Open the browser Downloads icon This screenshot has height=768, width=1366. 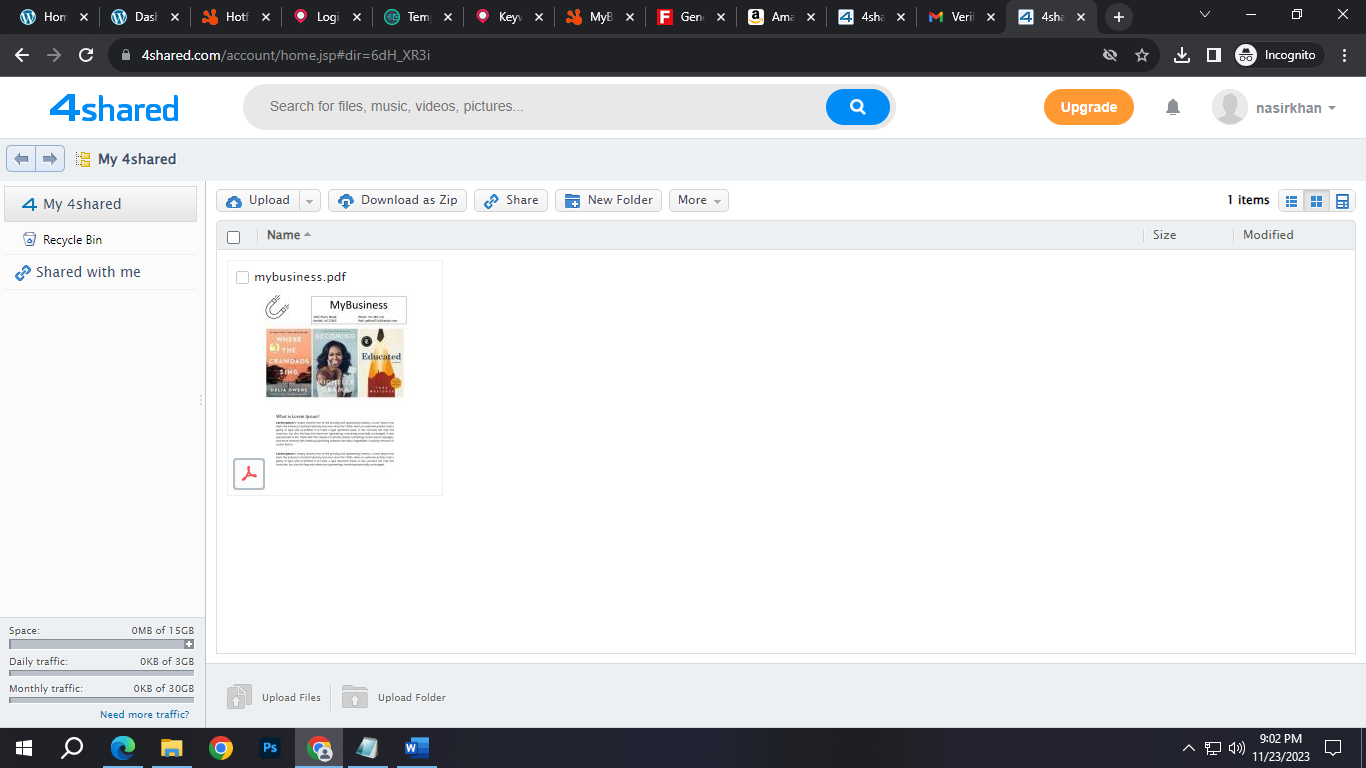tap(1182, 55)
